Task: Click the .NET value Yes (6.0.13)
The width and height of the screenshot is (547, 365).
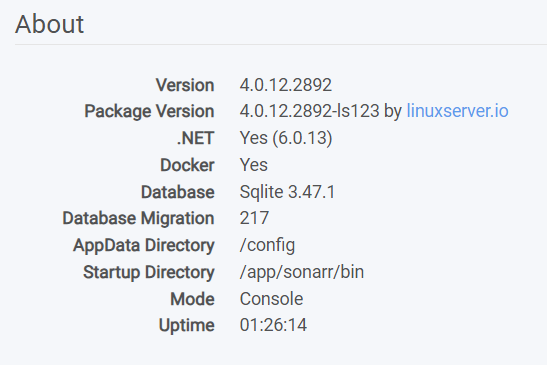Action: point(286,138)
